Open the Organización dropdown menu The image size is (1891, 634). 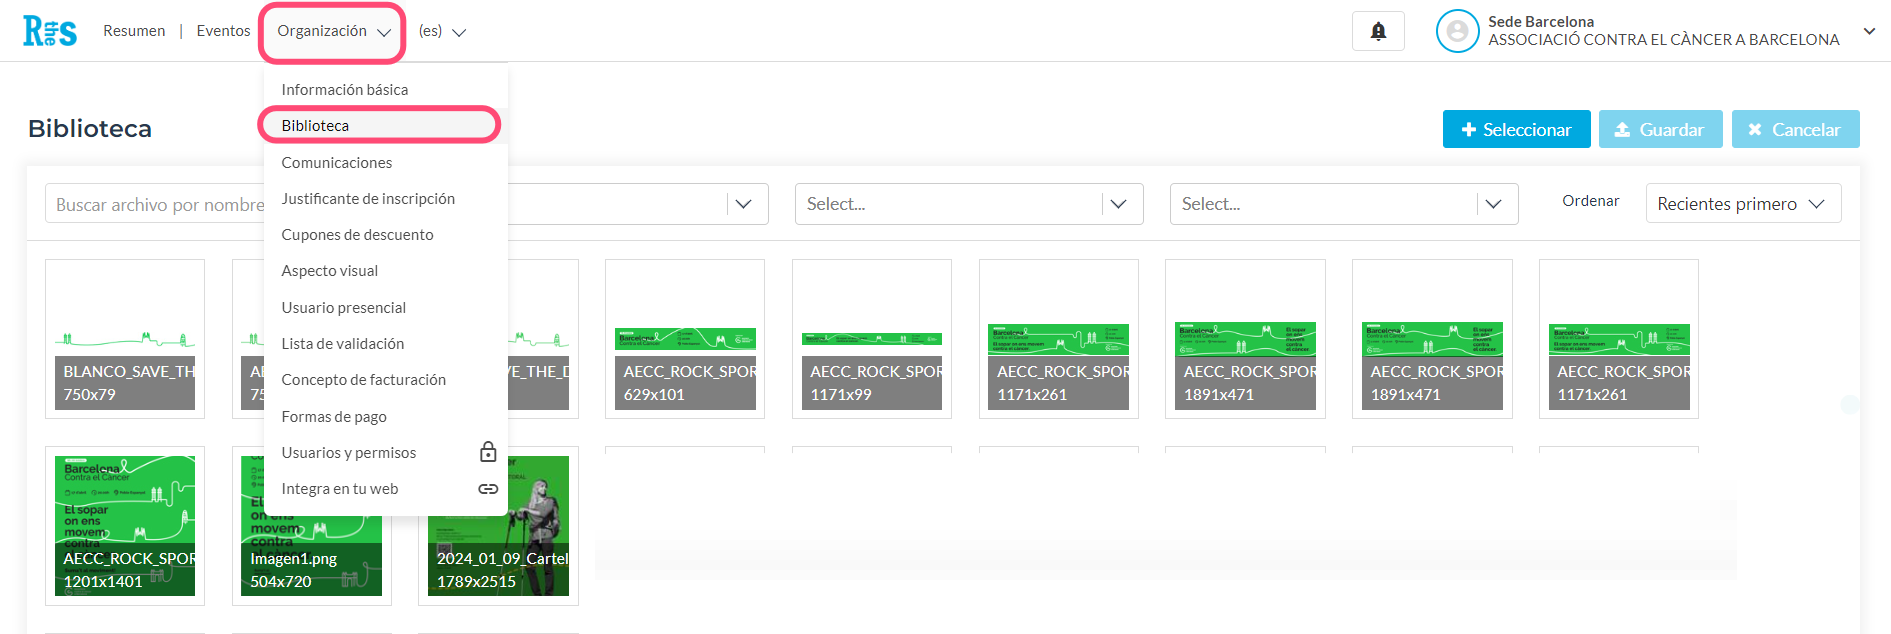333,32
